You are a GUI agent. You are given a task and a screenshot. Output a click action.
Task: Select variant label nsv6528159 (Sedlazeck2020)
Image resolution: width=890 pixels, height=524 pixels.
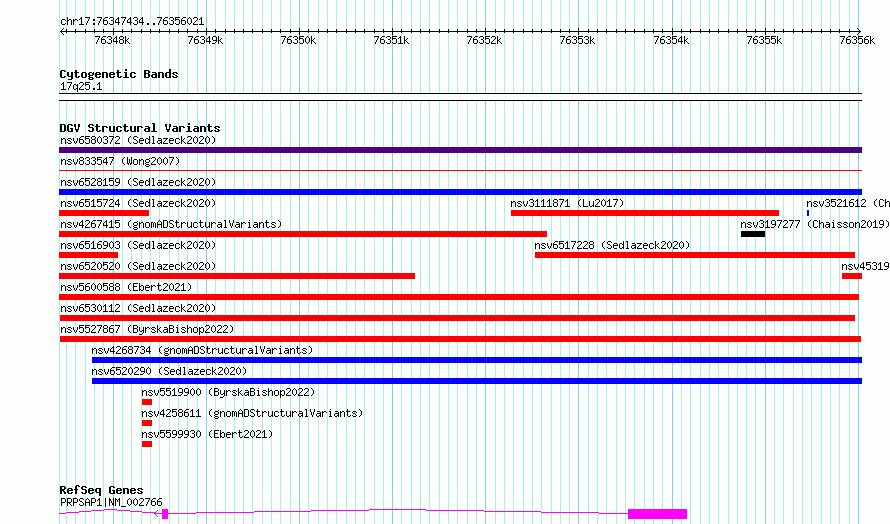click(x=138, y=182)
